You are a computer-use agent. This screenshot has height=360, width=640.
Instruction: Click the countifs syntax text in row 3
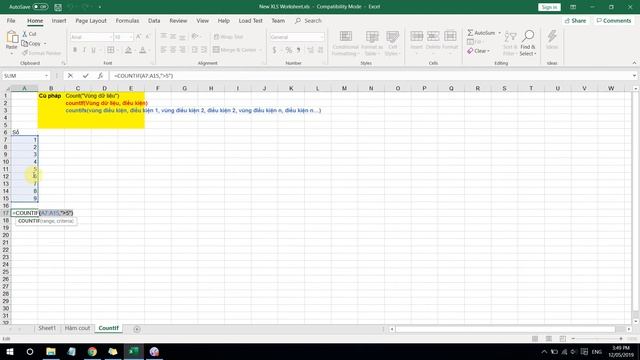tap(193, 110)
